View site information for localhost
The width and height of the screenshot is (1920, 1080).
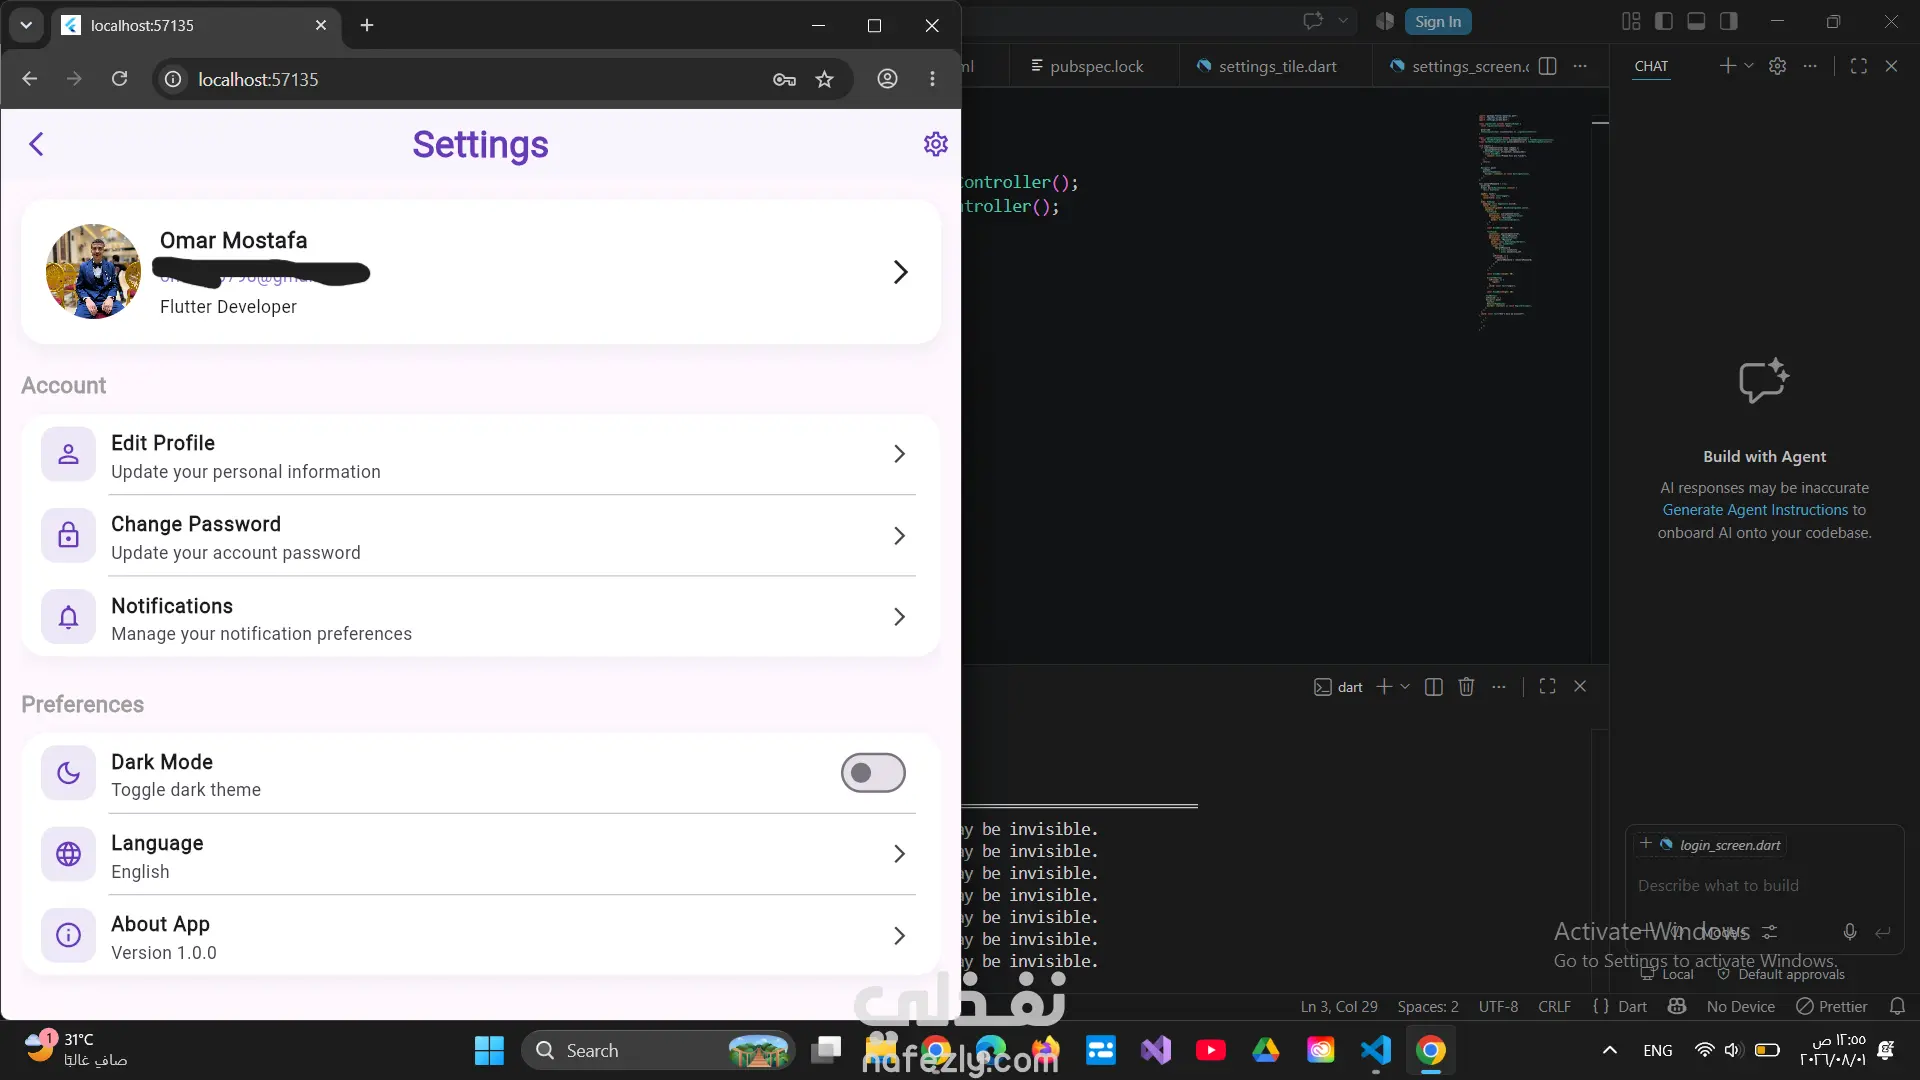coord(173,79)
